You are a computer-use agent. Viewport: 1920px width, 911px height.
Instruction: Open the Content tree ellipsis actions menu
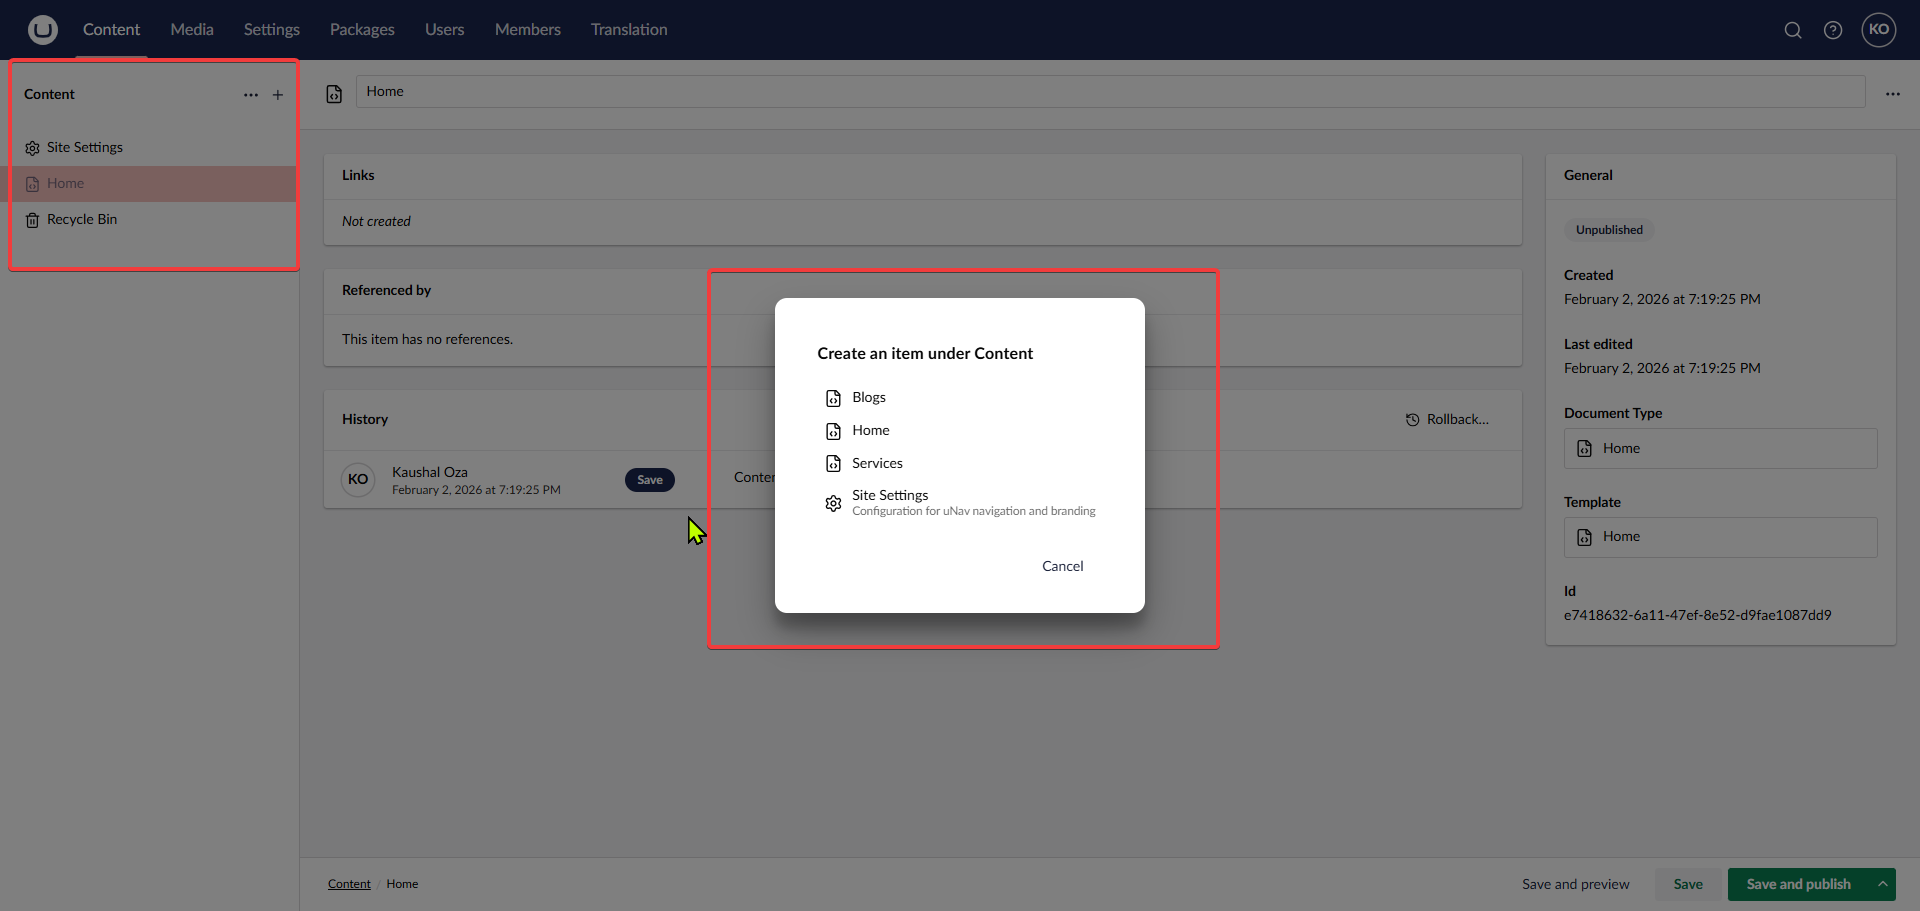coord(250,94)
